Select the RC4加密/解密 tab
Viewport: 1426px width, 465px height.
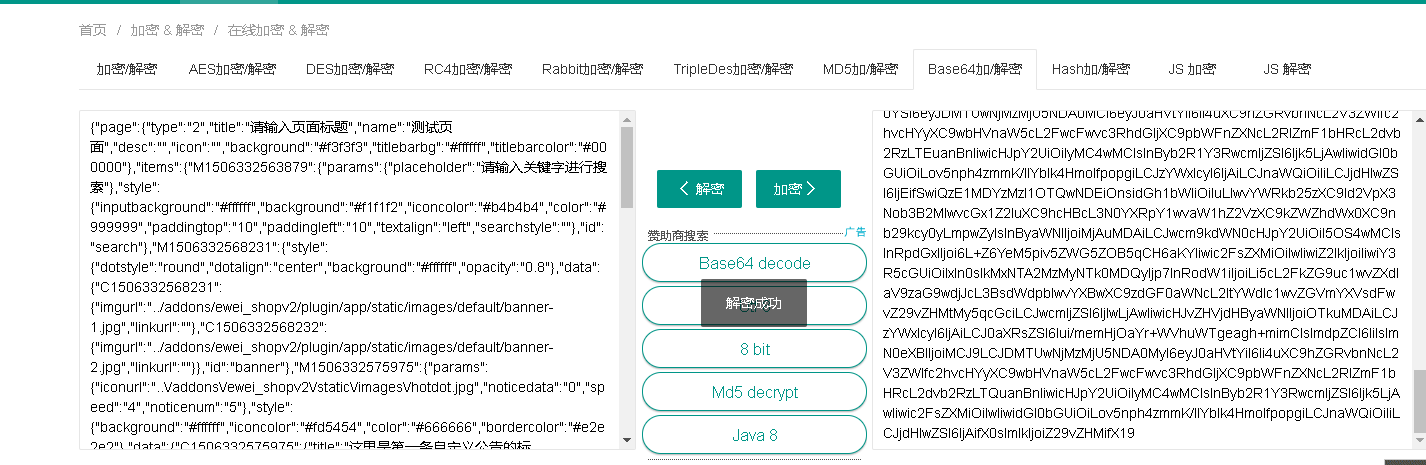(468, 69)
